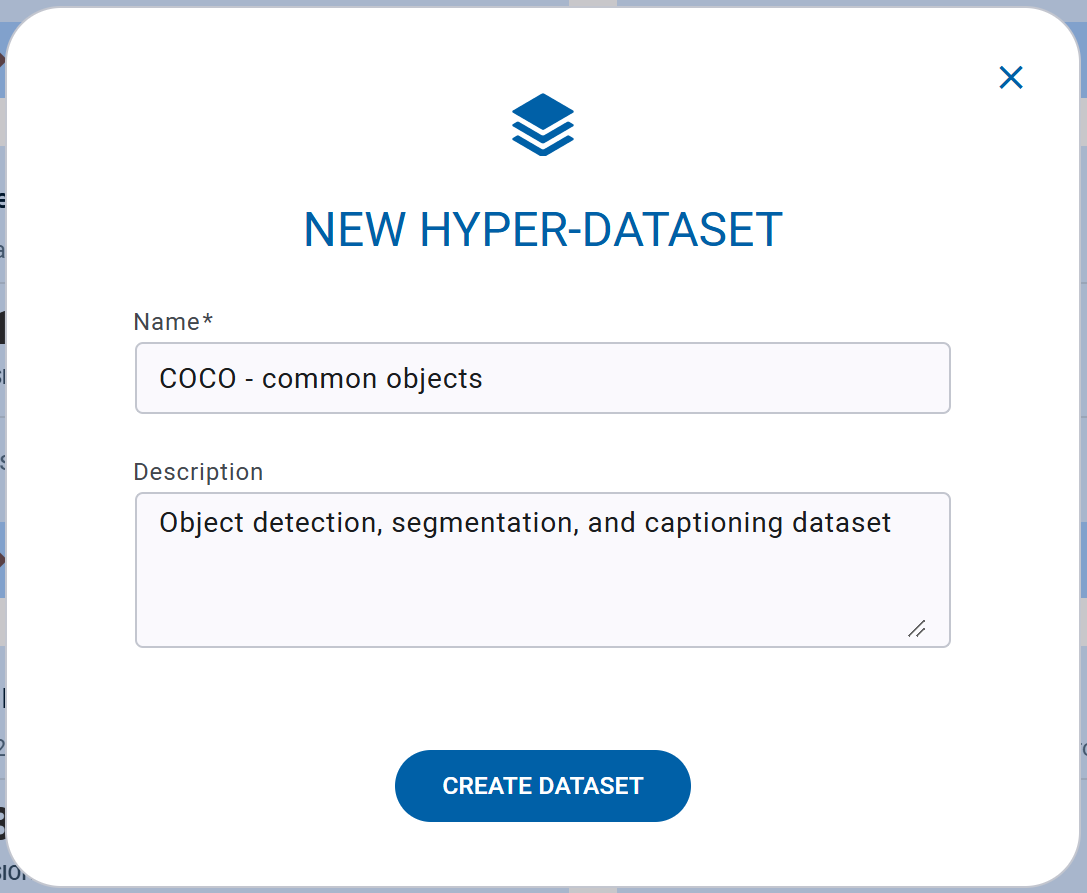Place cursor in the captioning dataset description text
1087x893 pixels.
click(x=525, y=522)
